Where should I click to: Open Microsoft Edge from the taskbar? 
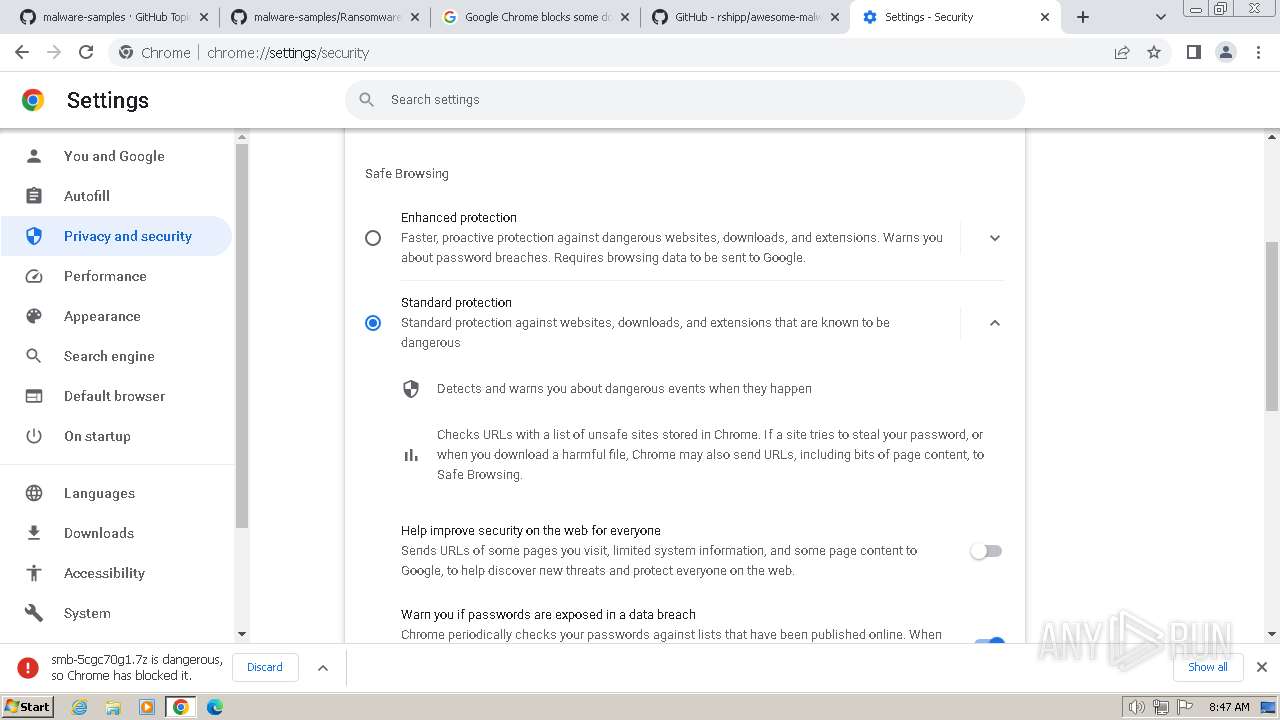click(x=214, y=707)
